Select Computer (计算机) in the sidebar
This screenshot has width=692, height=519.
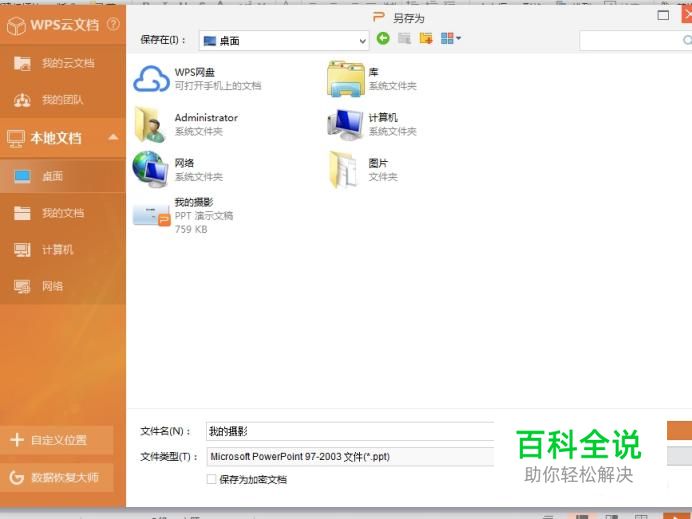coord(63,250)
